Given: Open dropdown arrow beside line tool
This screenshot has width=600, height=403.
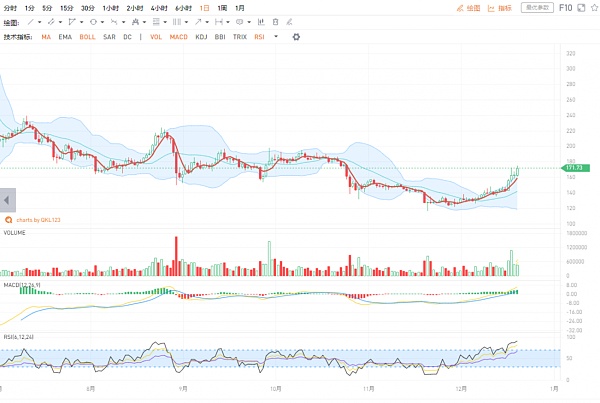Looking at the screenshot, I should 40,21.
